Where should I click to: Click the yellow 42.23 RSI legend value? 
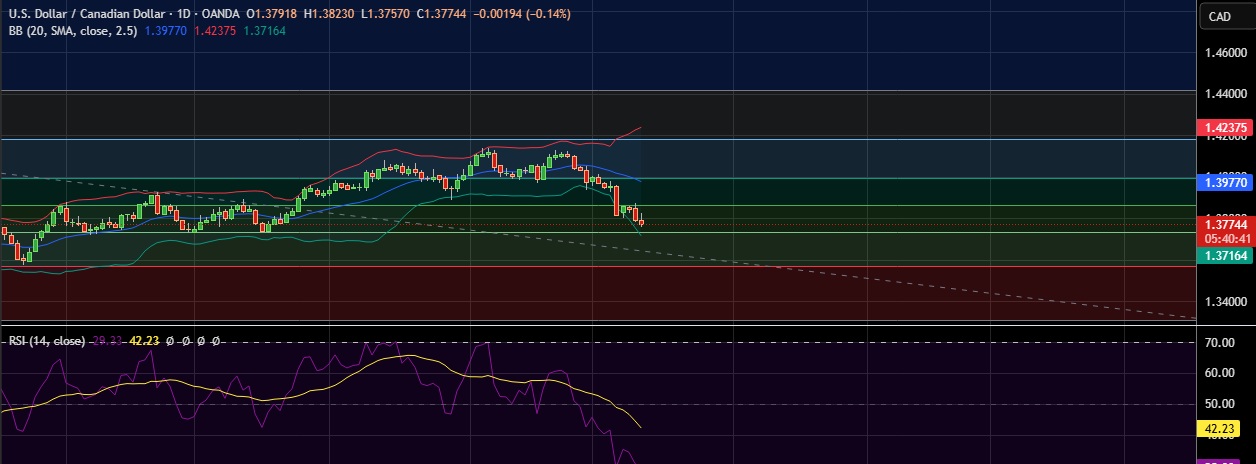pos(145,341)
